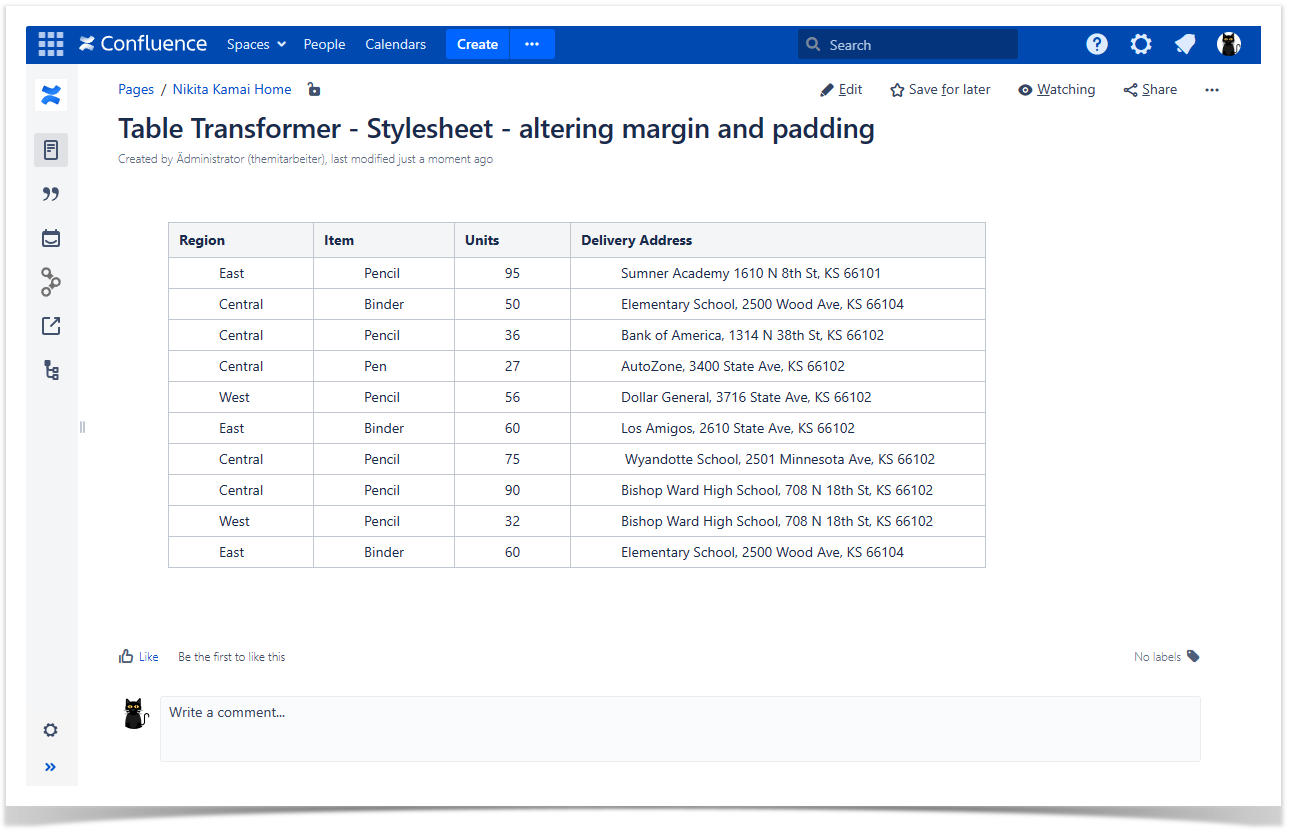Image resolution: width=1295 pixels, height=835 pixels.
Task: Open the calendar icon in sidebar
Action: click(51, 238)
